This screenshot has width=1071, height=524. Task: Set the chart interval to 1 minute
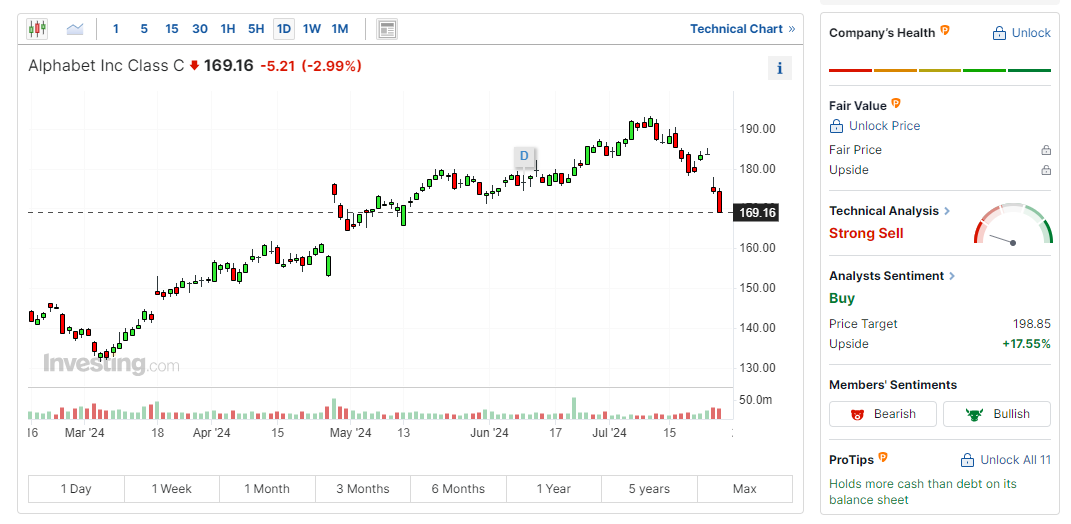point(115,29)
